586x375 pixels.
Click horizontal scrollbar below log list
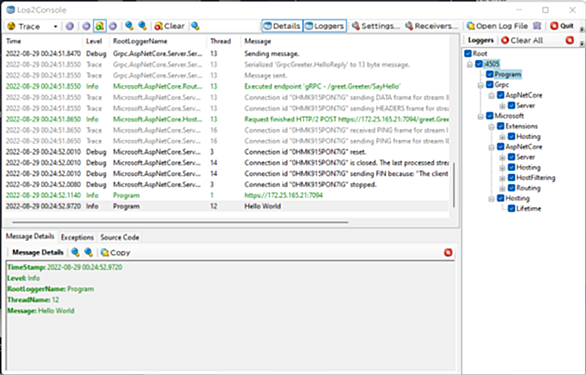click(x=180, y=222)
